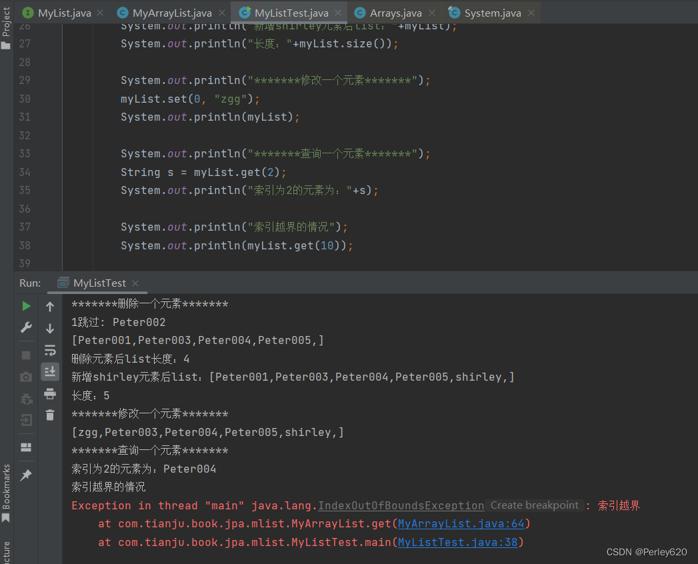Open the Project tool window sidebar button
698x564 pixels.
tap(6, 28)
